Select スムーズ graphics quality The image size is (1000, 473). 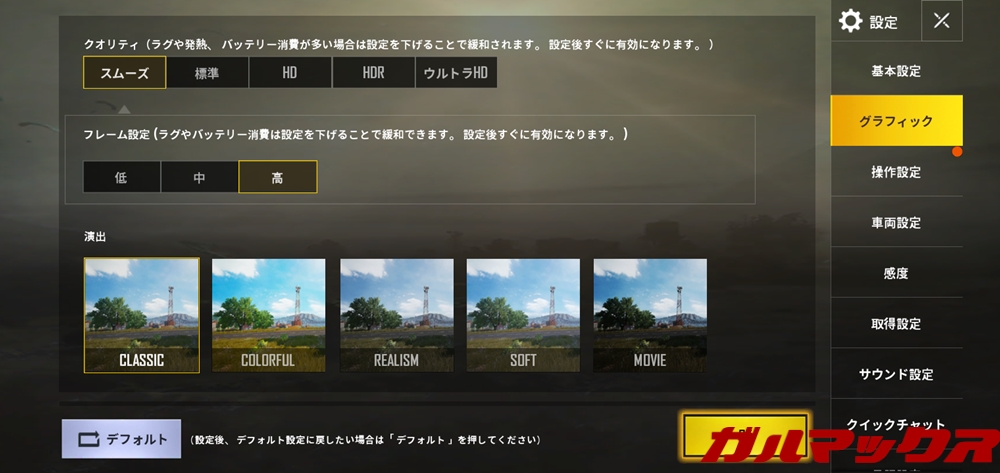pos(124,73)
